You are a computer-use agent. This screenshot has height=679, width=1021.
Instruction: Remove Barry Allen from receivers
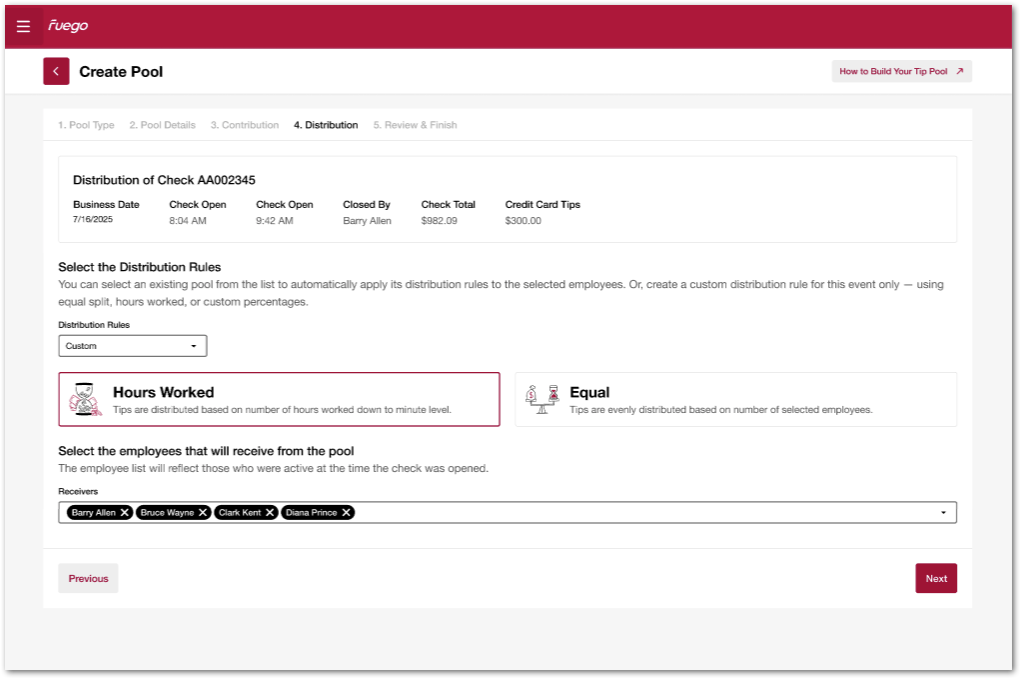125,512
